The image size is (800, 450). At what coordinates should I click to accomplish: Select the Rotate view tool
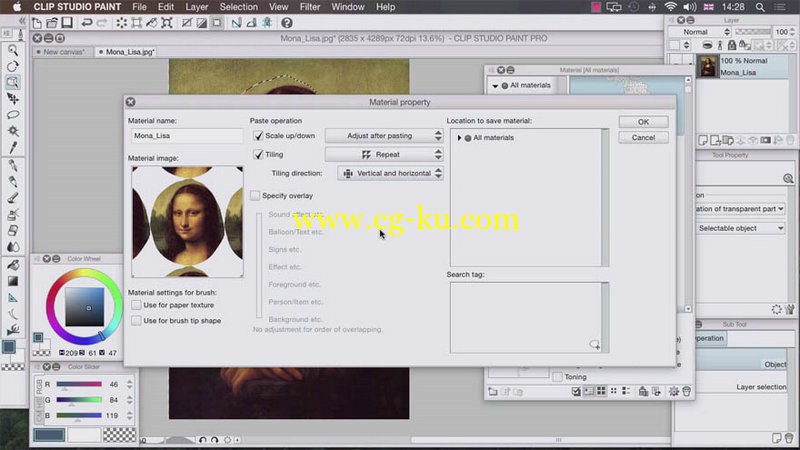tap(13, 66)
